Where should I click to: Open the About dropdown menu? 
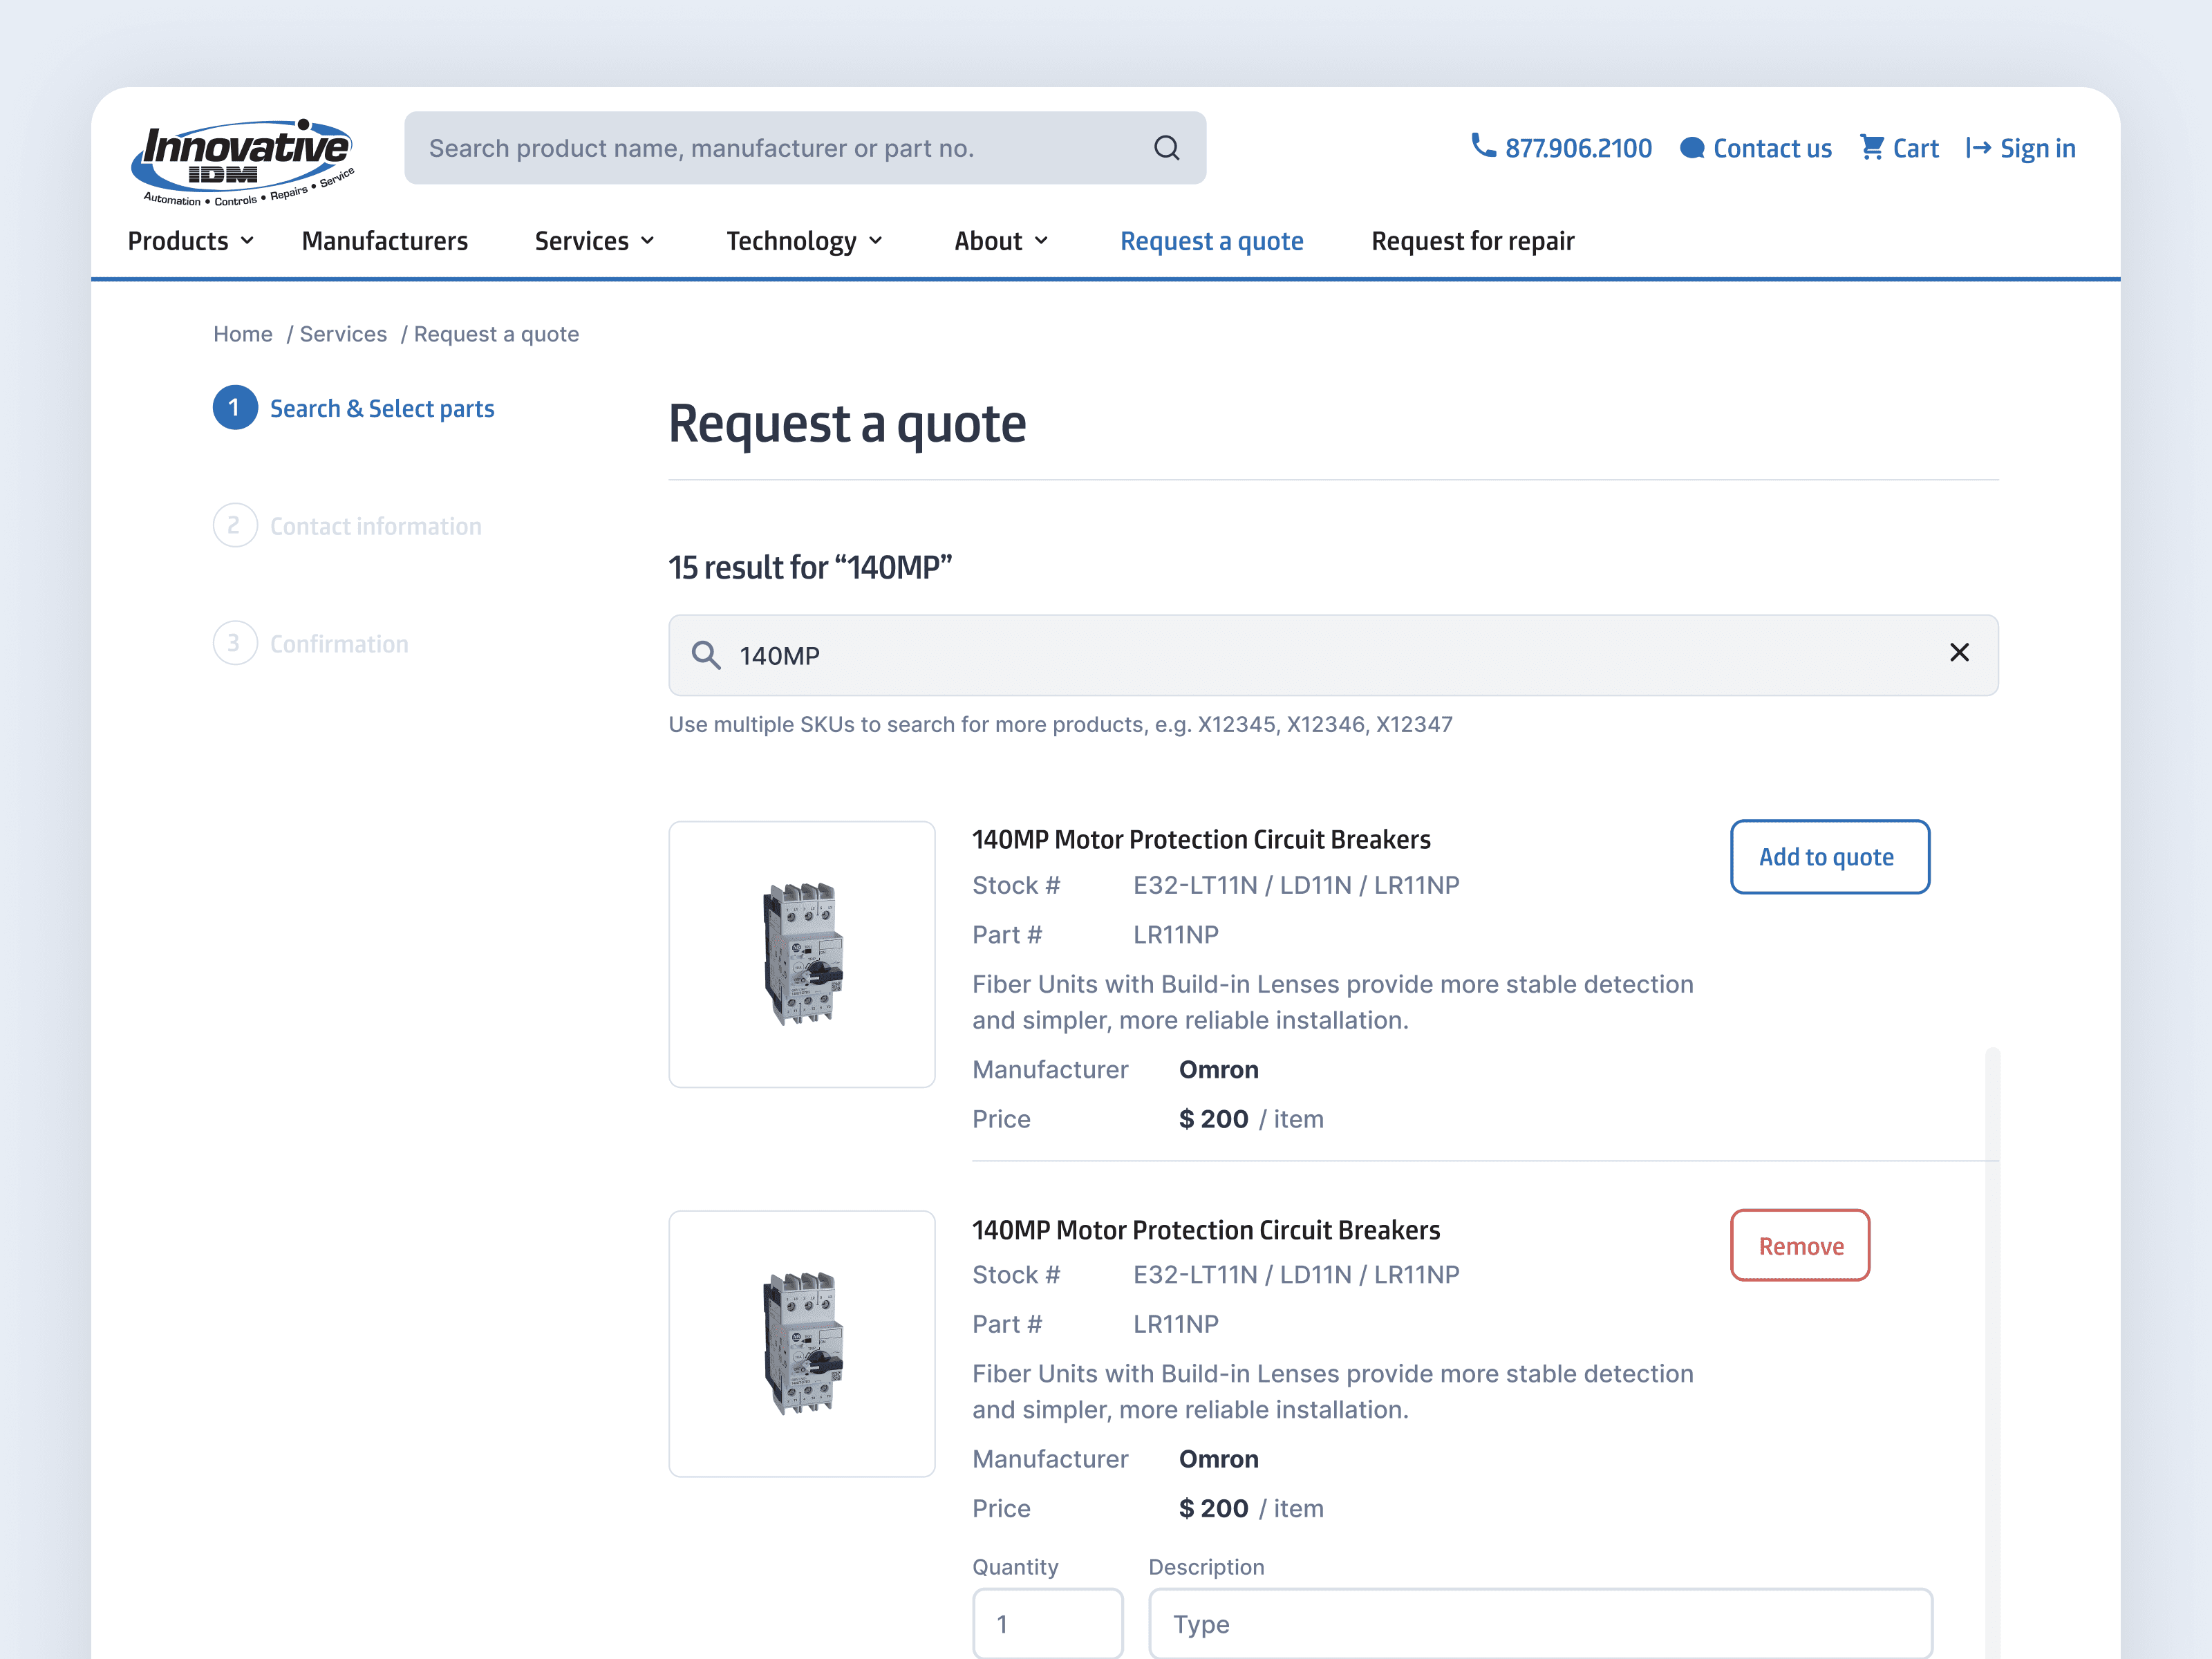(1001, 241)
